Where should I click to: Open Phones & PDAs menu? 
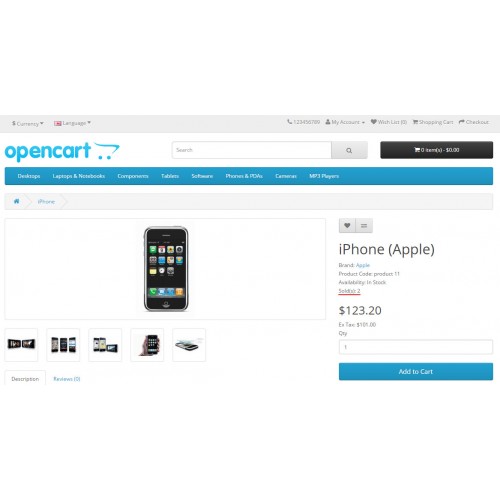coord(244,176)
